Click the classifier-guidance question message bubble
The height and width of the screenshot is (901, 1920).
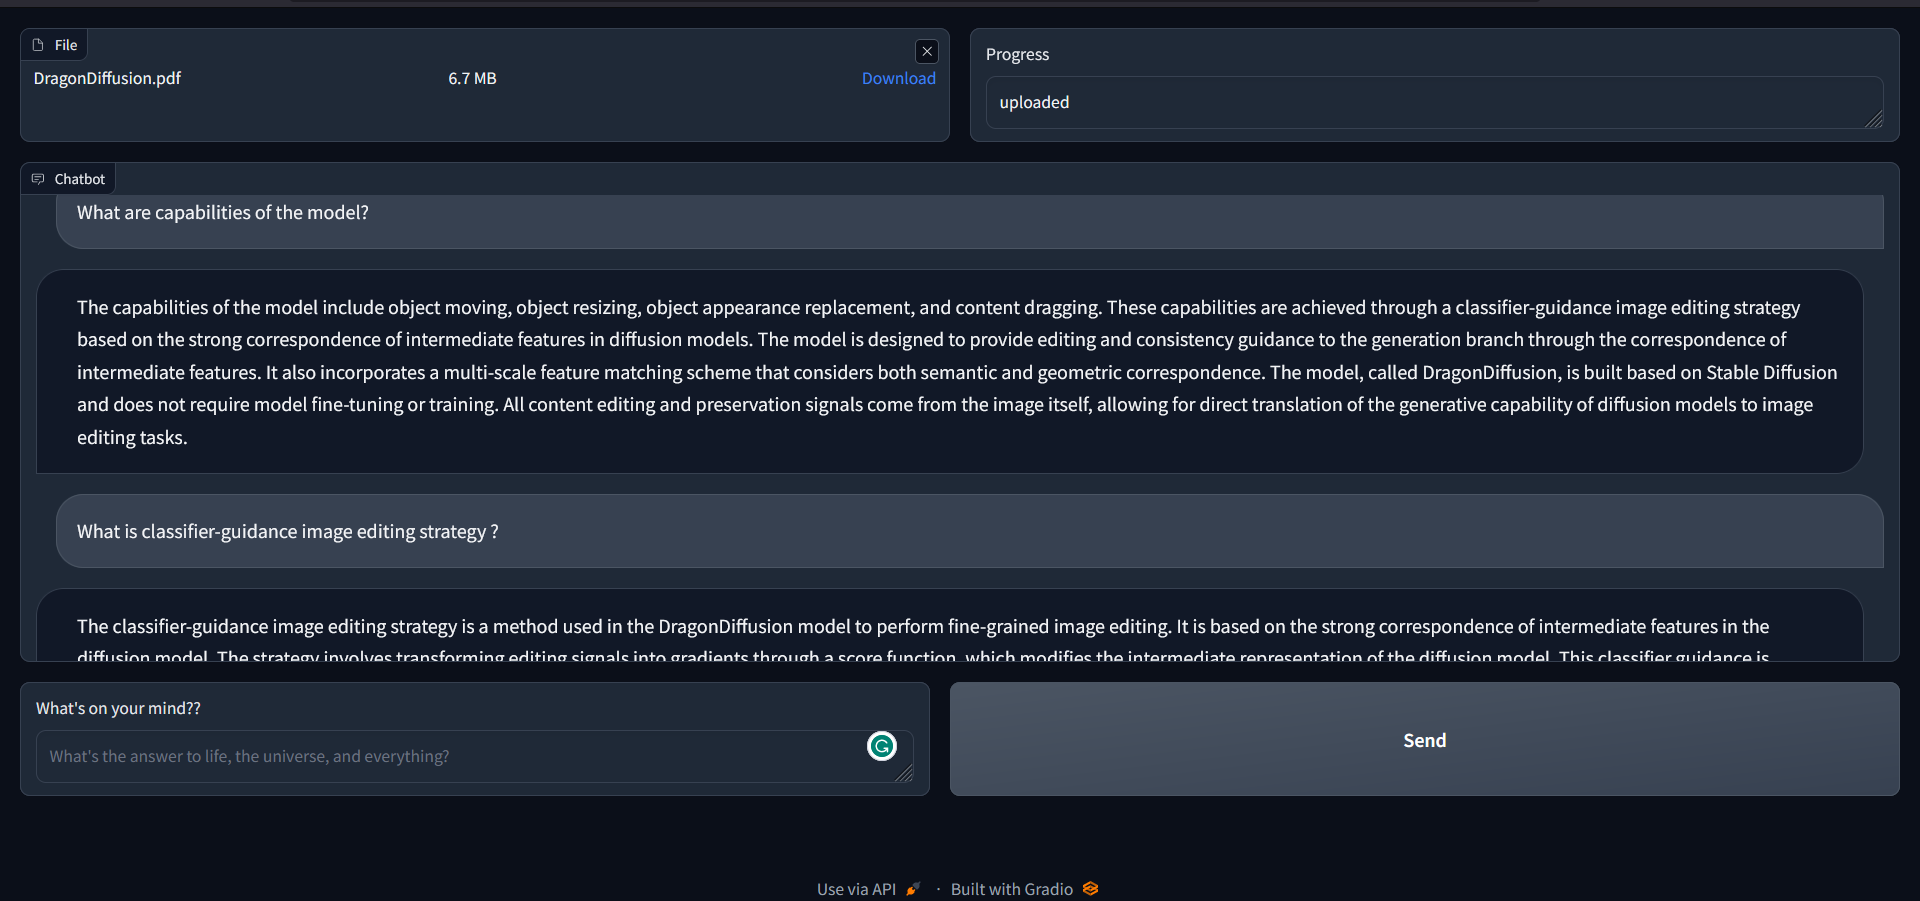(x=288, y=532)
